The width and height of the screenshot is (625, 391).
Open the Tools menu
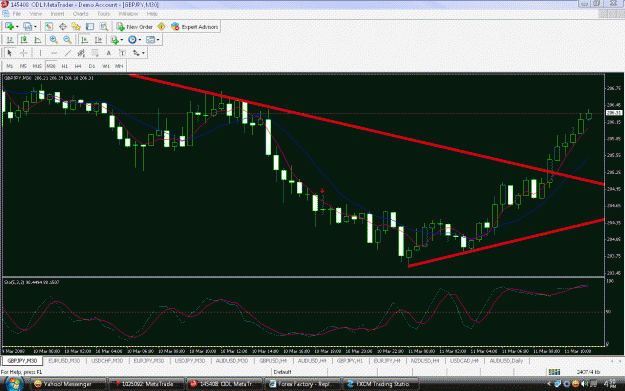tap(104, 14)
